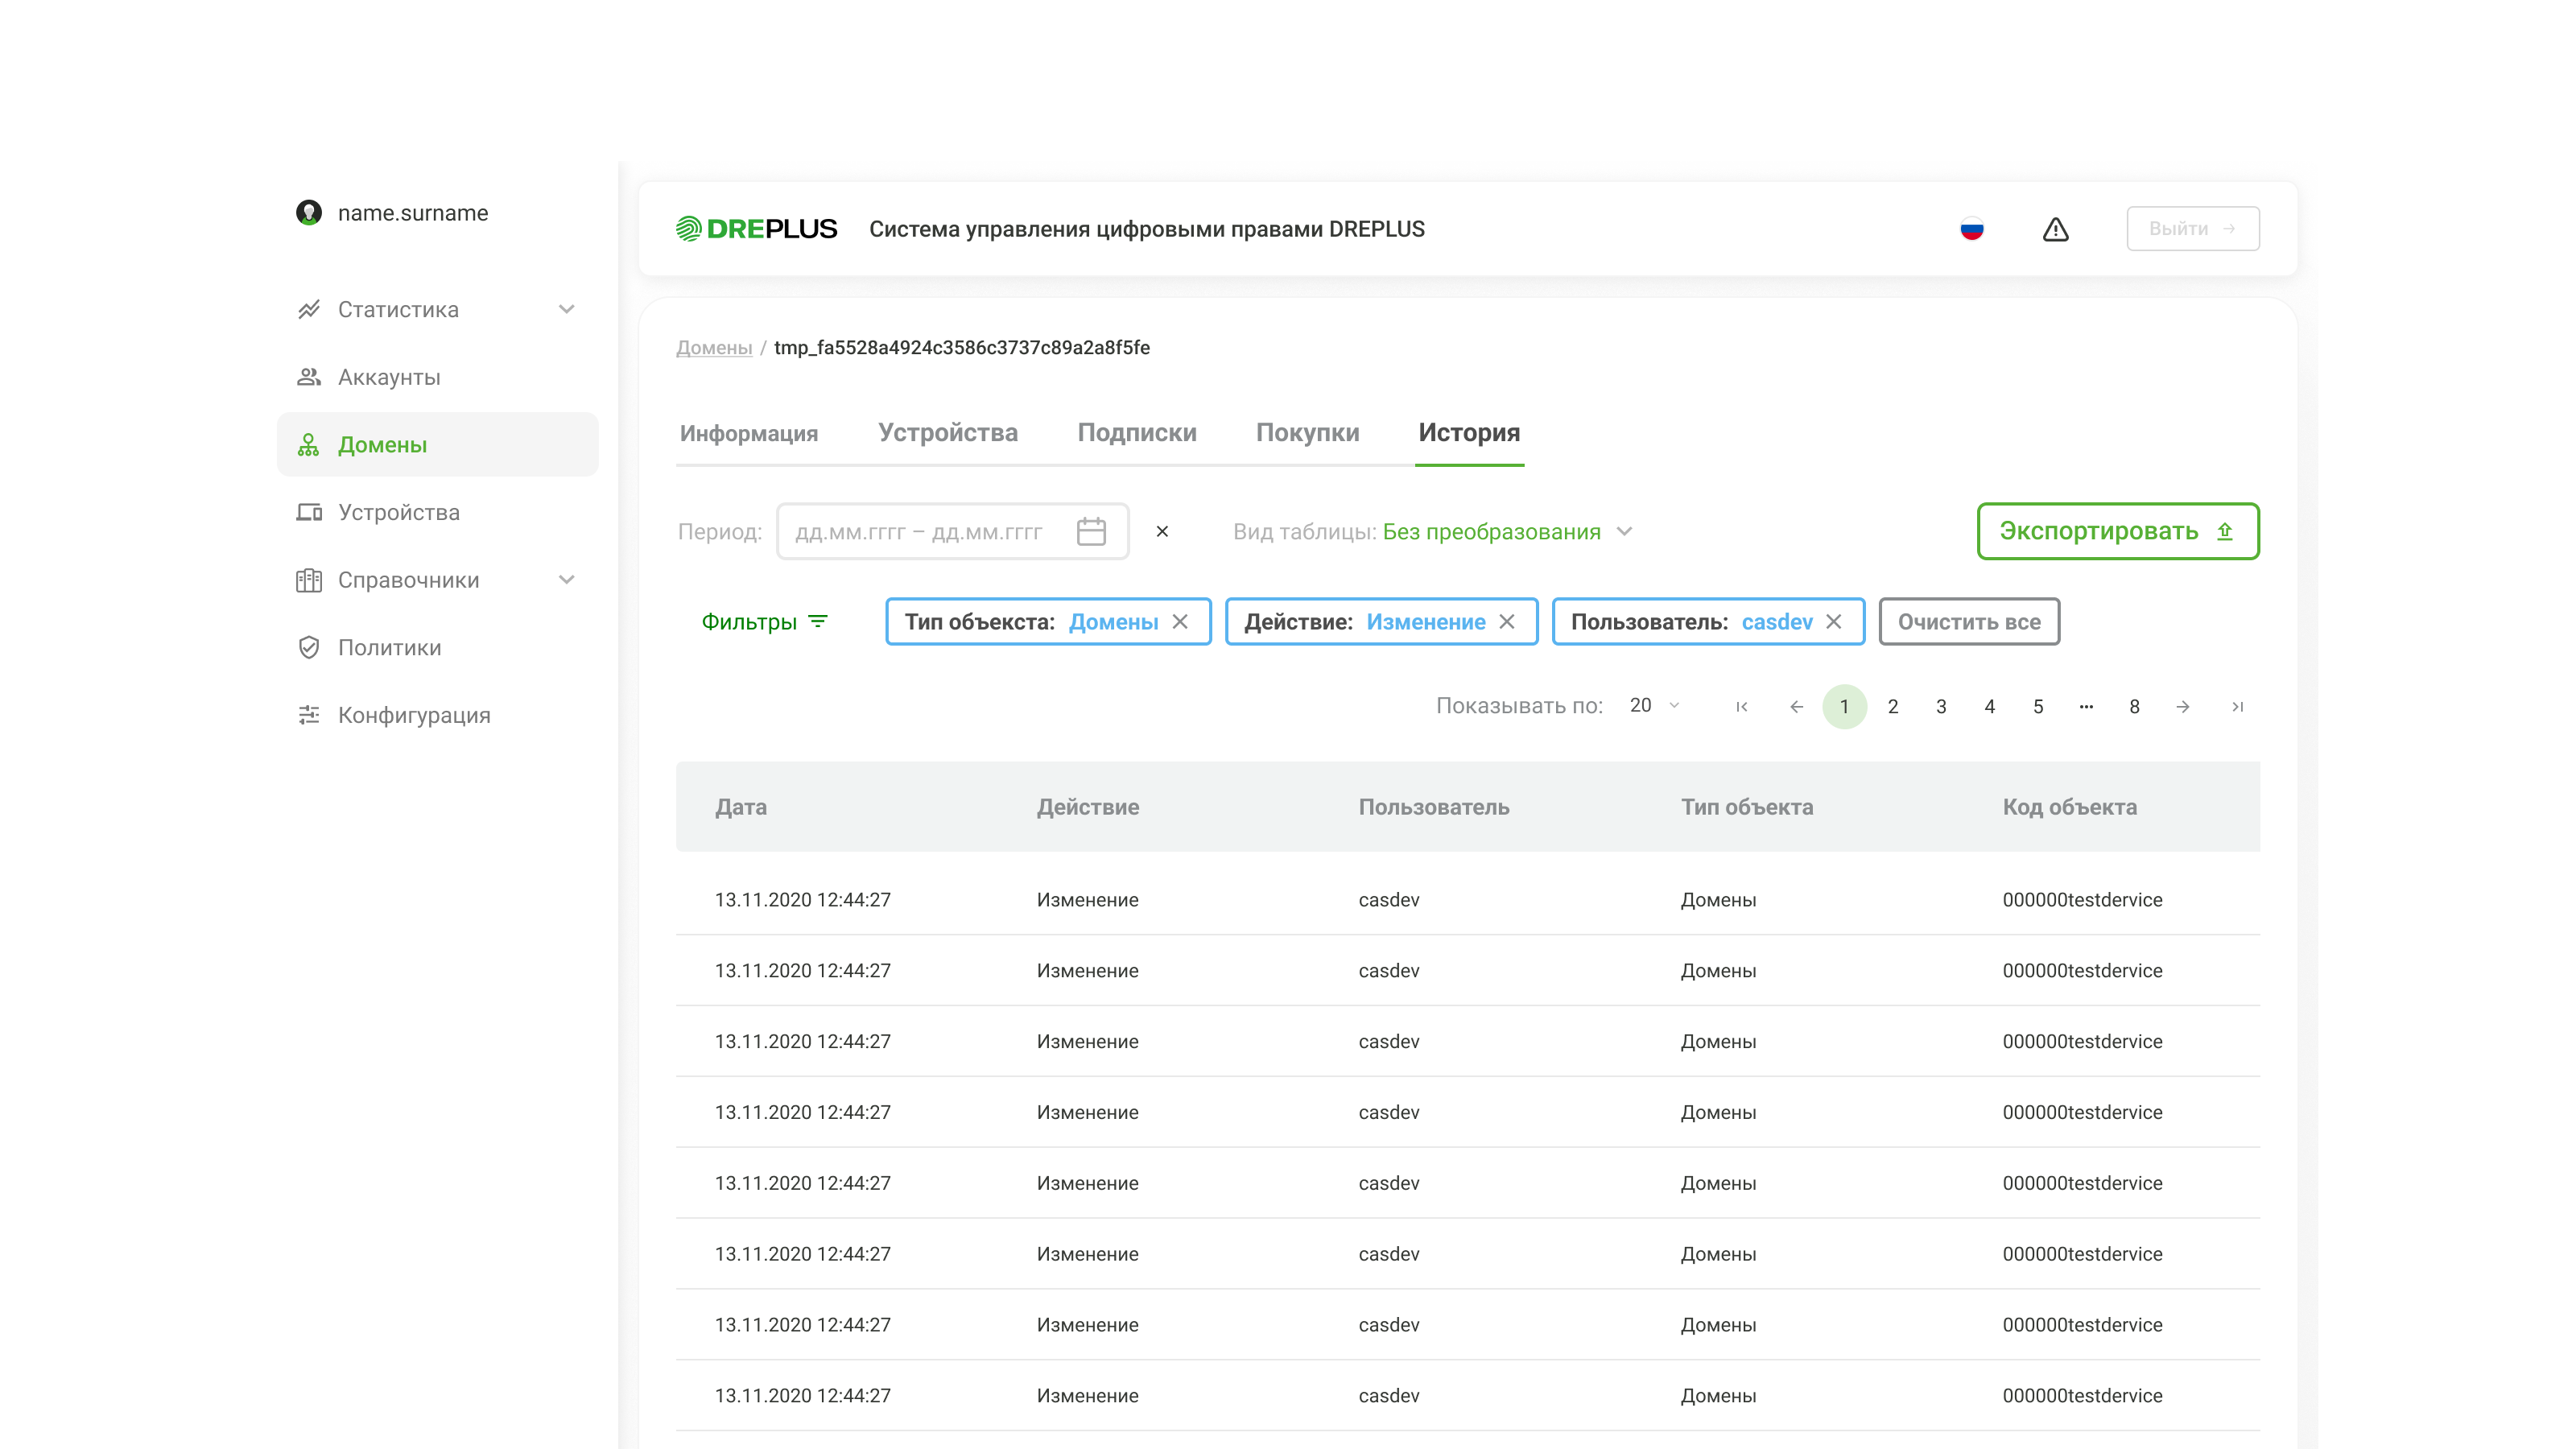Click name.surname username text
Viewport: 2576px width, 1449px height.
413,213
